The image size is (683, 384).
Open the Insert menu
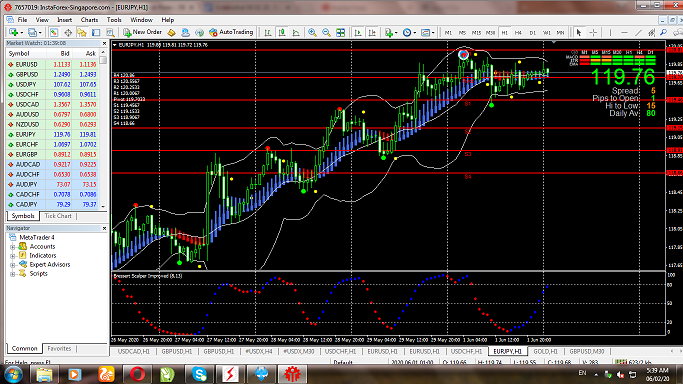pos(64,20)
